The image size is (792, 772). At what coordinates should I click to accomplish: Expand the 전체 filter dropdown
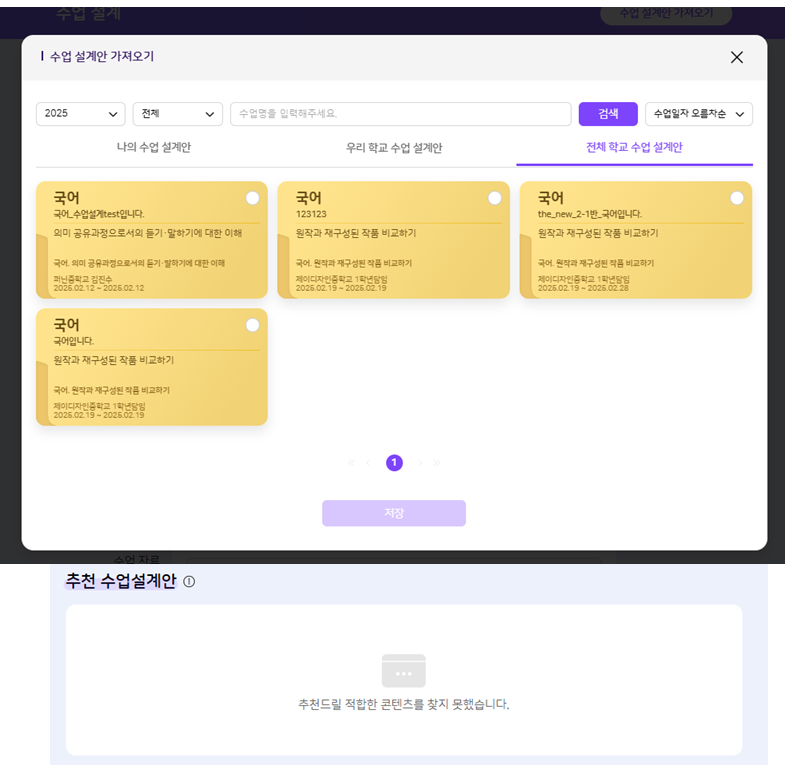(177, 114)
